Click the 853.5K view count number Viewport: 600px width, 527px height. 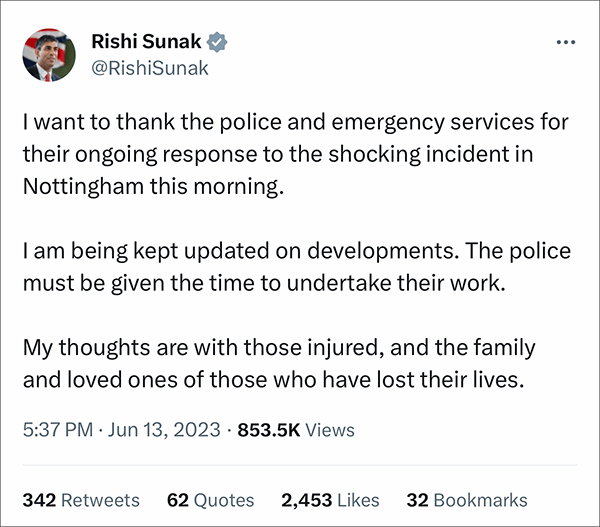(x=269, y=430)
